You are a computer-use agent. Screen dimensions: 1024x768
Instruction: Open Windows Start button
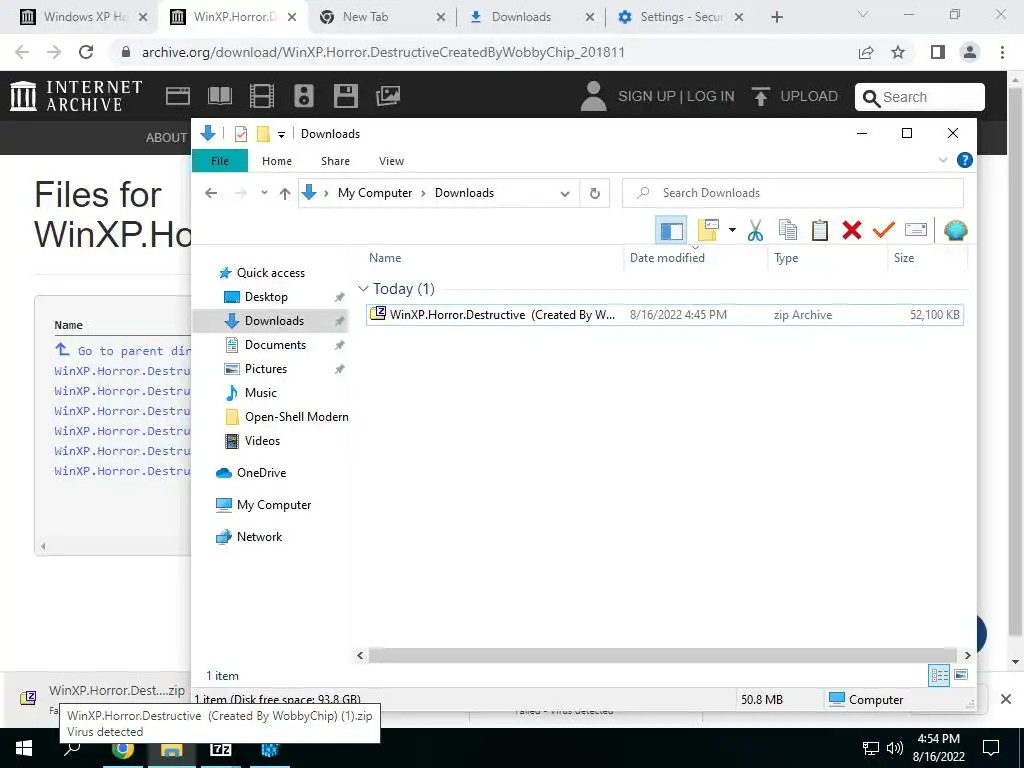coord(24,748)
